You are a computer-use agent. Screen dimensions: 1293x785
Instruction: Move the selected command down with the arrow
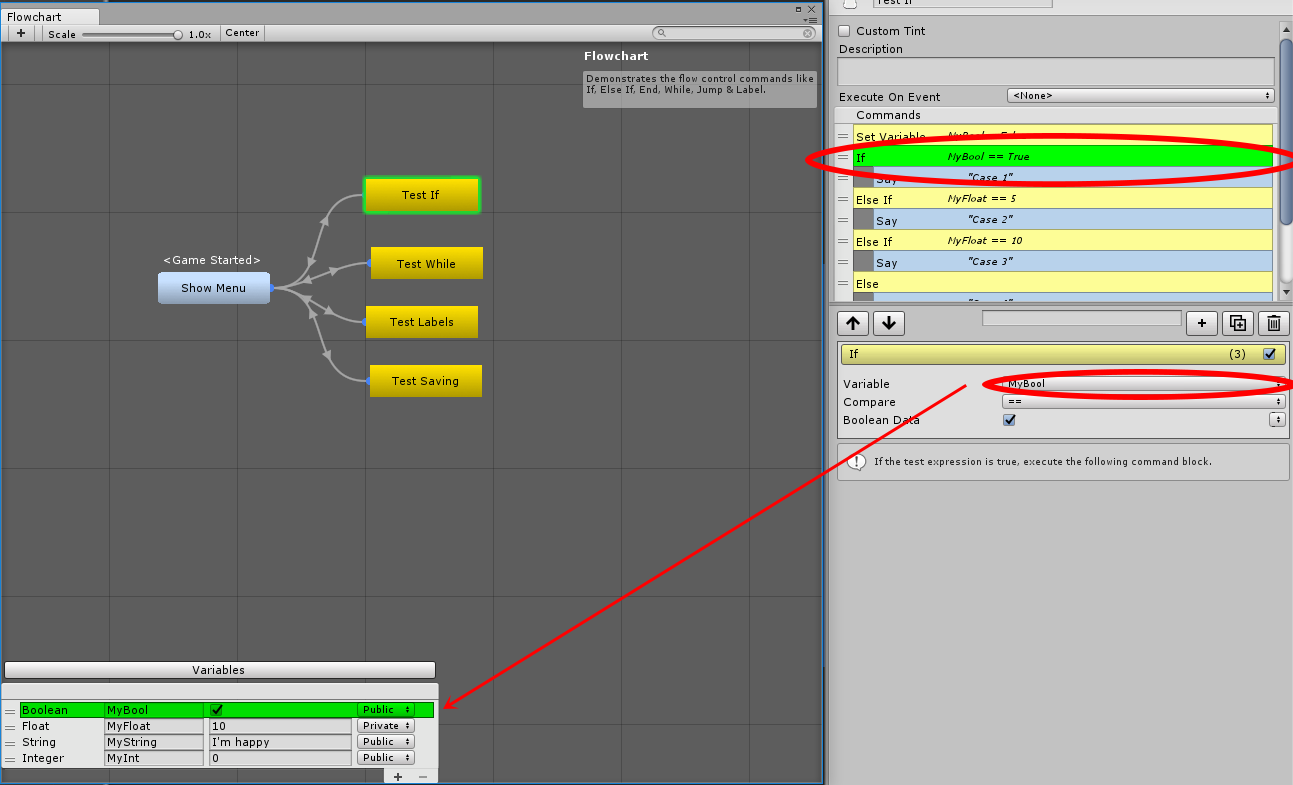(889, 323)
